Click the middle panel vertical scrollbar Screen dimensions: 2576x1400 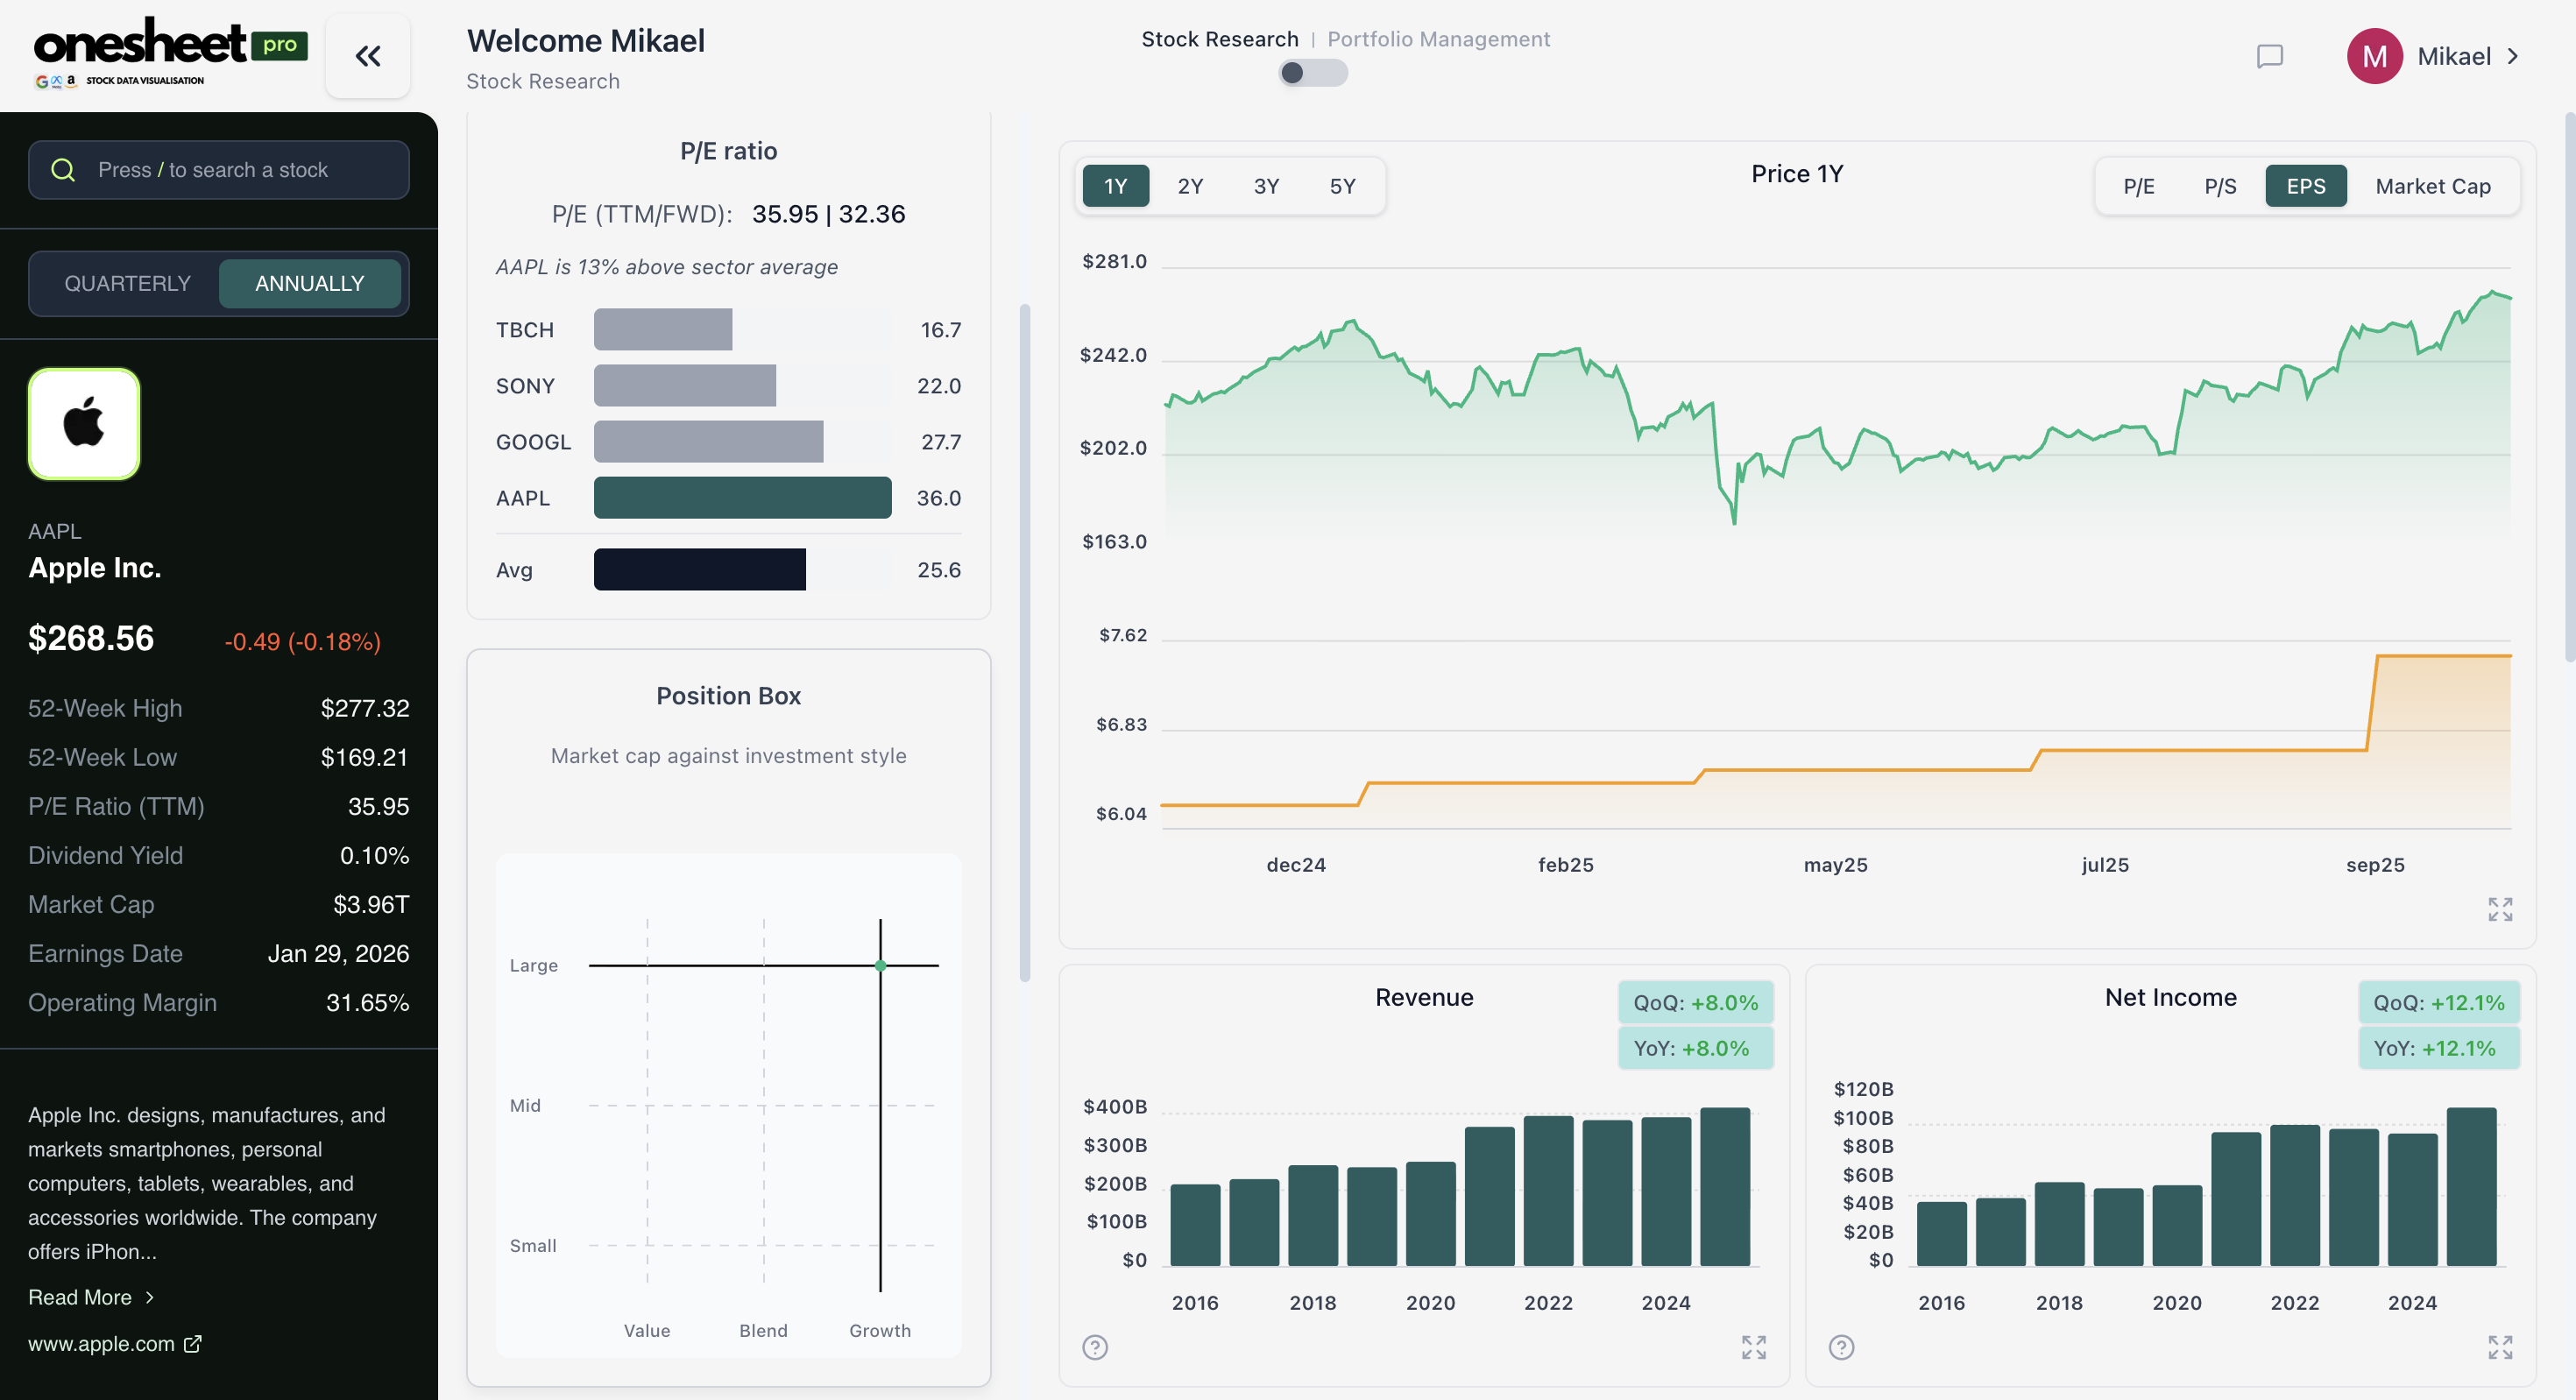(1024, 640)
